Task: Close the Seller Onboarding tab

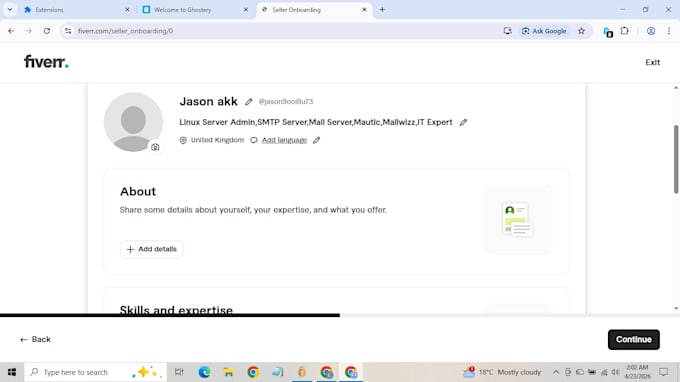Action: pos(364,10)
